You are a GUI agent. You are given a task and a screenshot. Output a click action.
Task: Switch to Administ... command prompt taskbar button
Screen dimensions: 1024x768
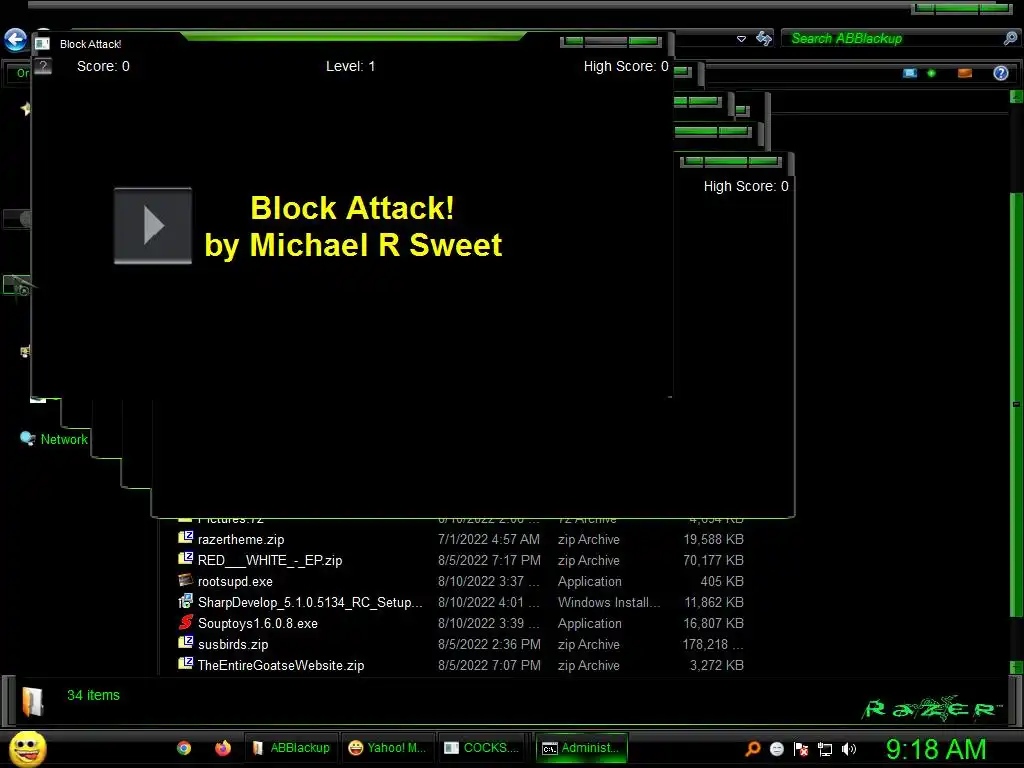point(581,748)
